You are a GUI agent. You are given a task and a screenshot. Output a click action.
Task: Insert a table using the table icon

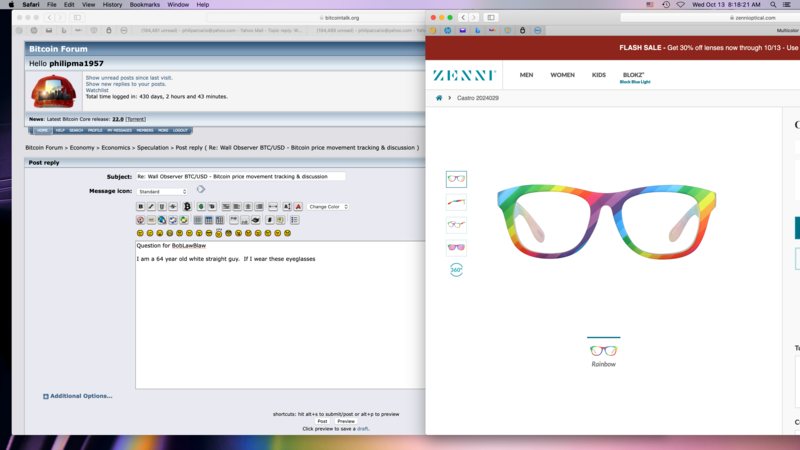pos(197,220)
